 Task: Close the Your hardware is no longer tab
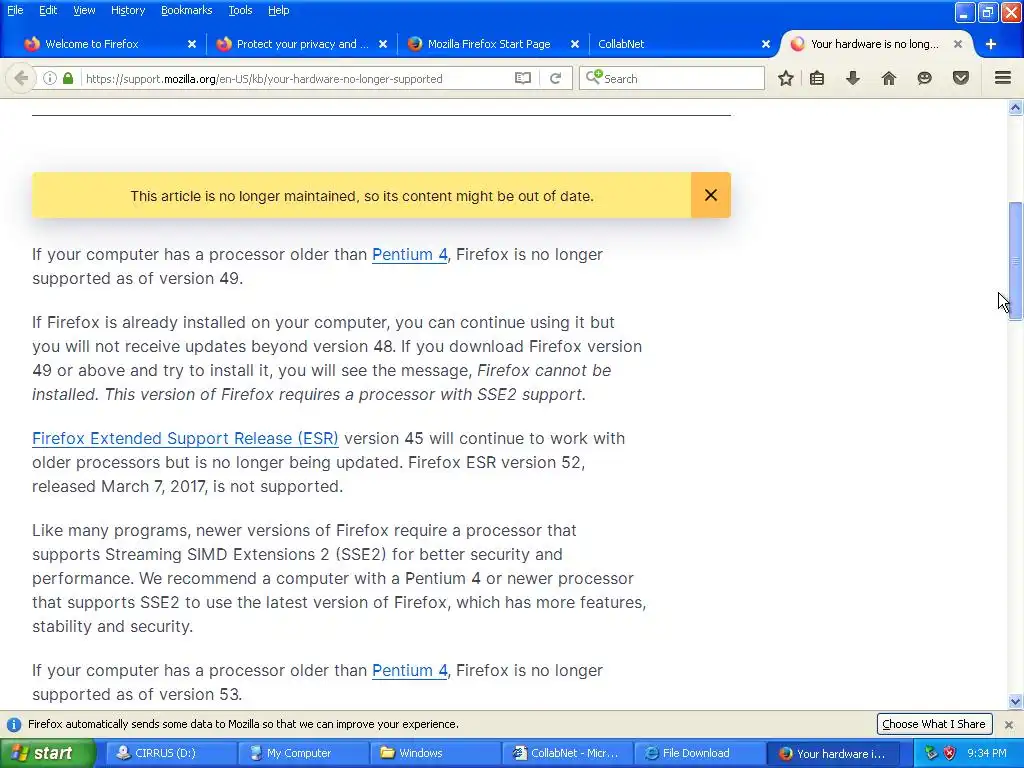(x=957, y=44)
